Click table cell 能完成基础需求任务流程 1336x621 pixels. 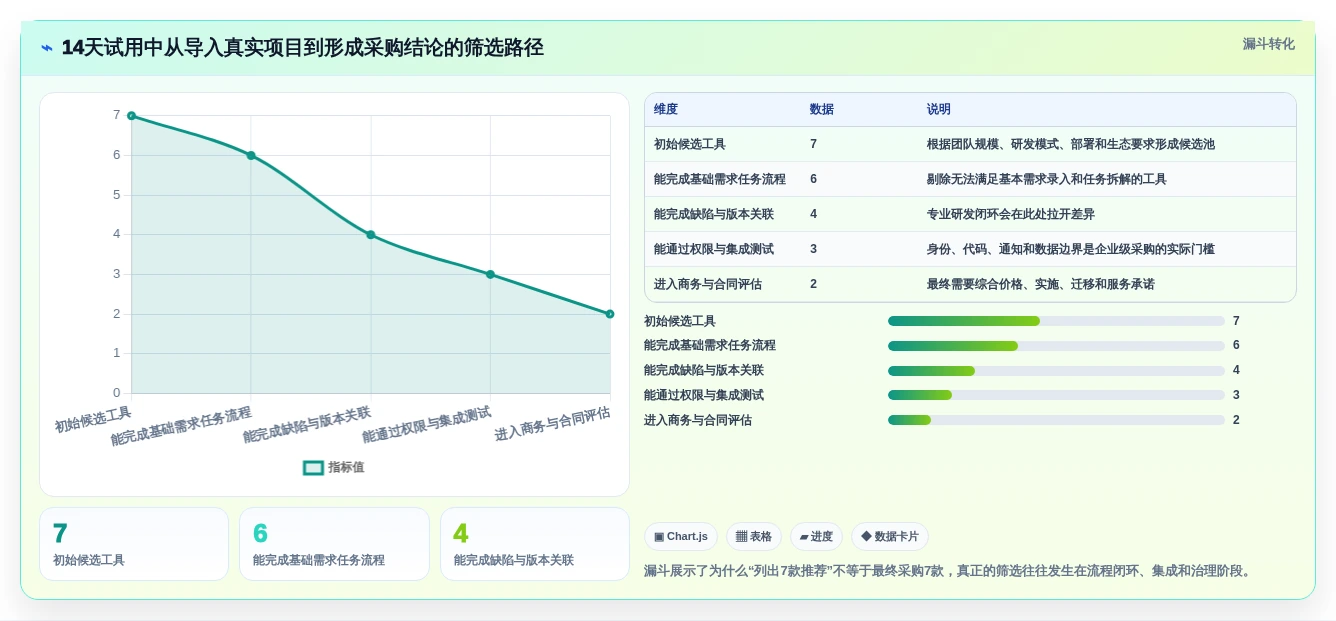[720, 179]
